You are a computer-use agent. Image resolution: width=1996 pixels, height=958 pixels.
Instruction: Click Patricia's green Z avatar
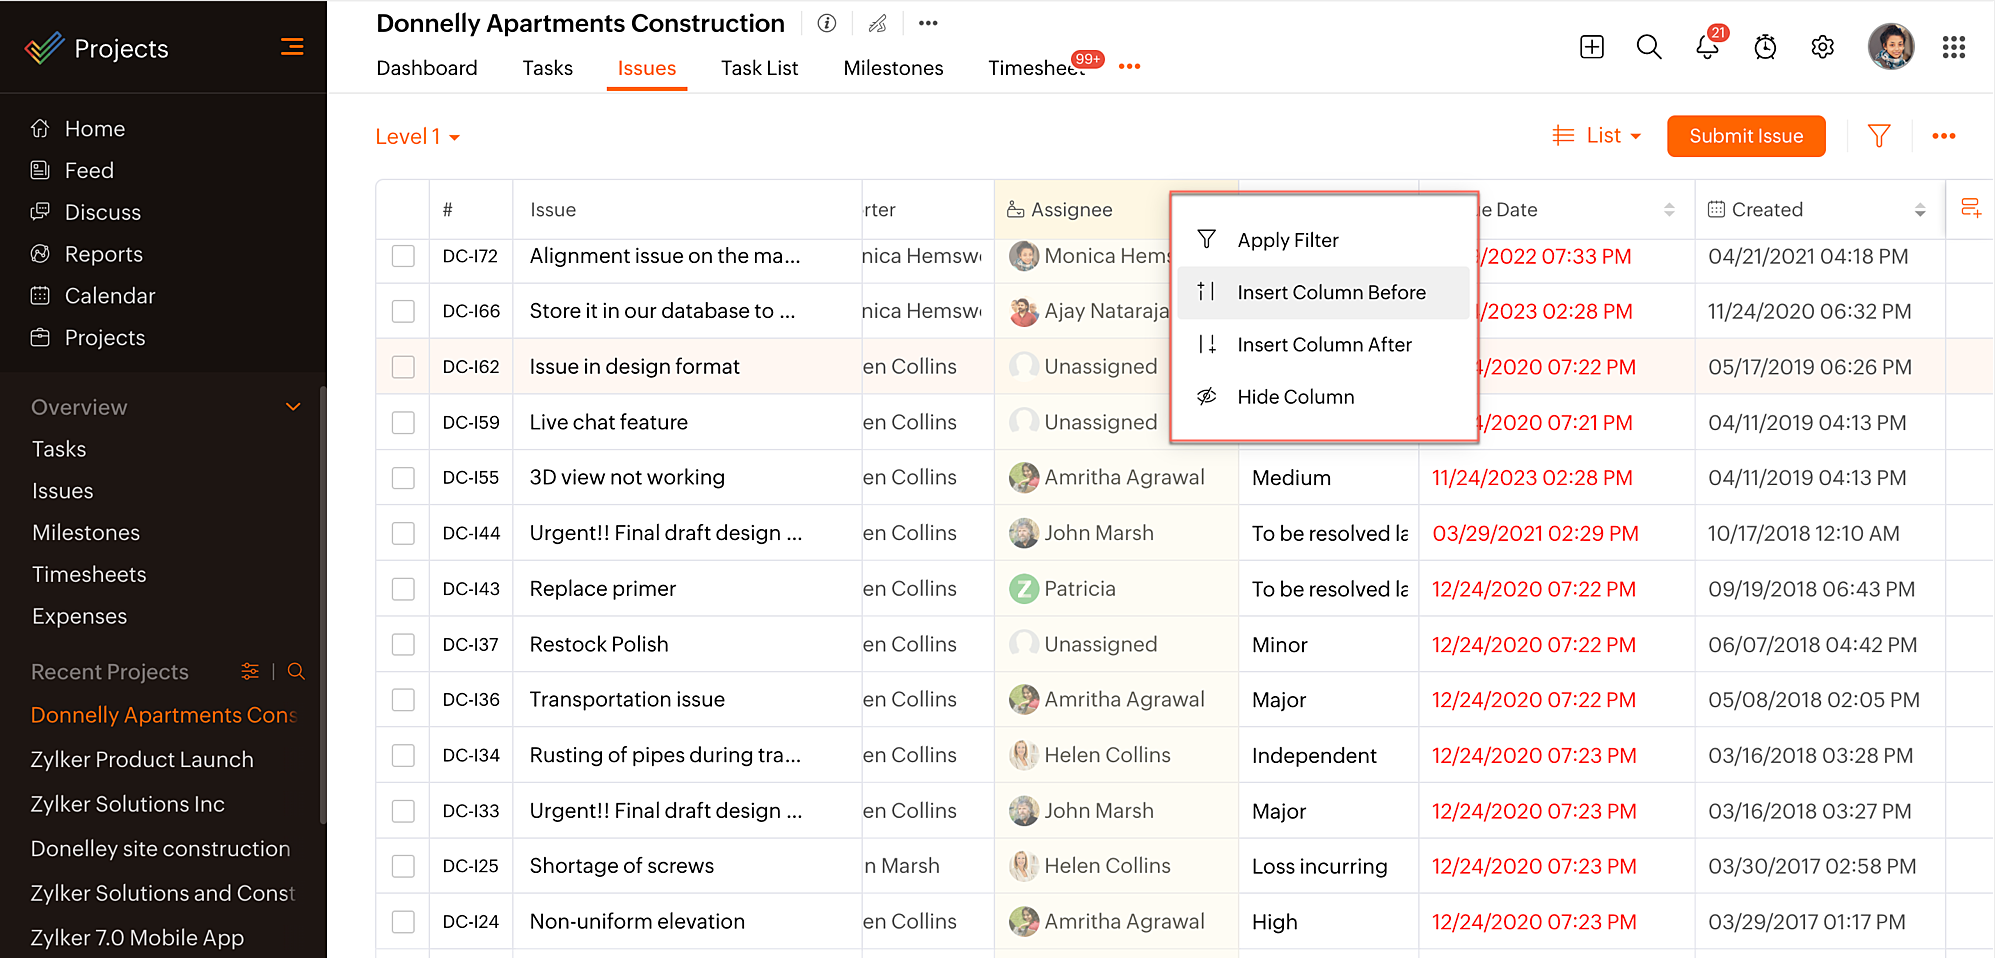coord(1023,589)
